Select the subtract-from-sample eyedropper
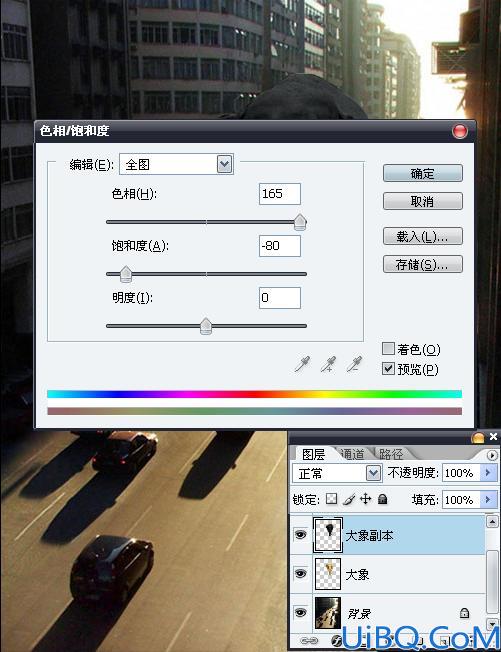 tap(354, 364)
